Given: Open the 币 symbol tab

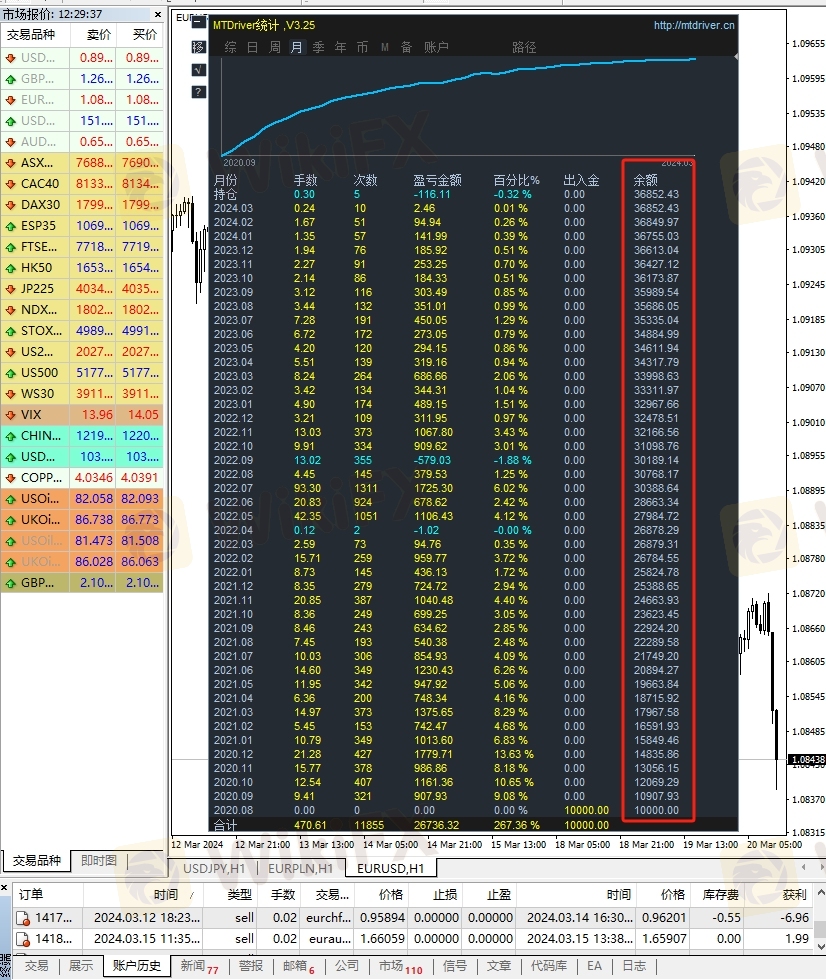Looking at the screenshot, I should tap(362, 48).
